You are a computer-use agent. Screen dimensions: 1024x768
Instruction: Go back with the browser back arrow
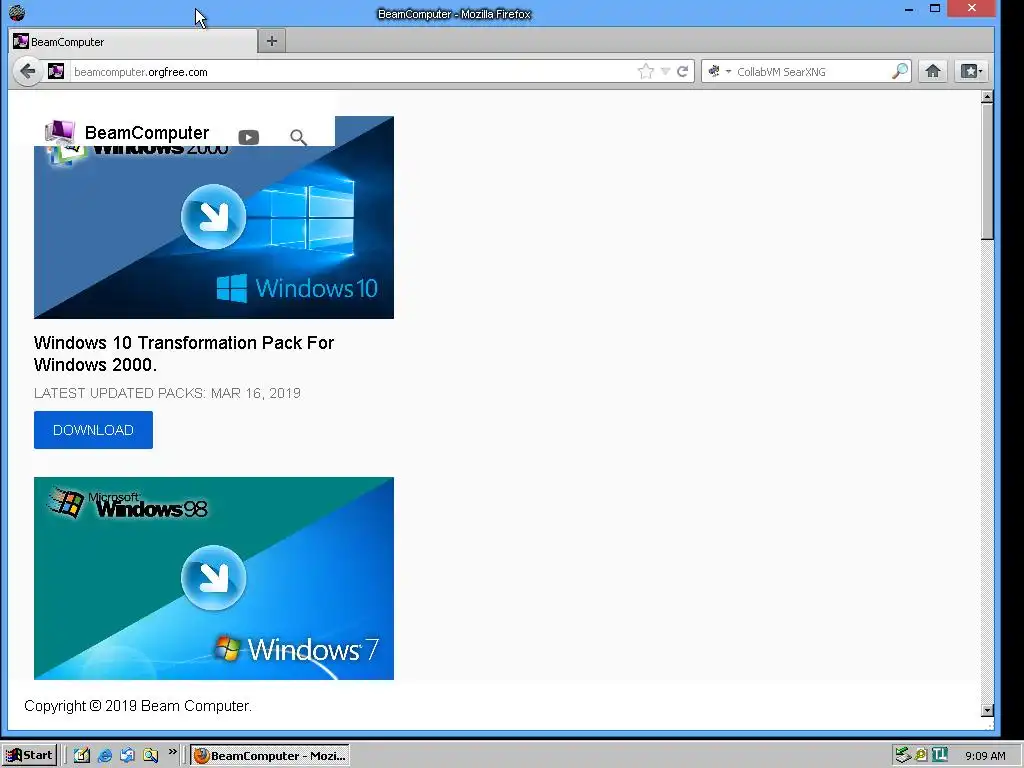click(x=27, y=71)
